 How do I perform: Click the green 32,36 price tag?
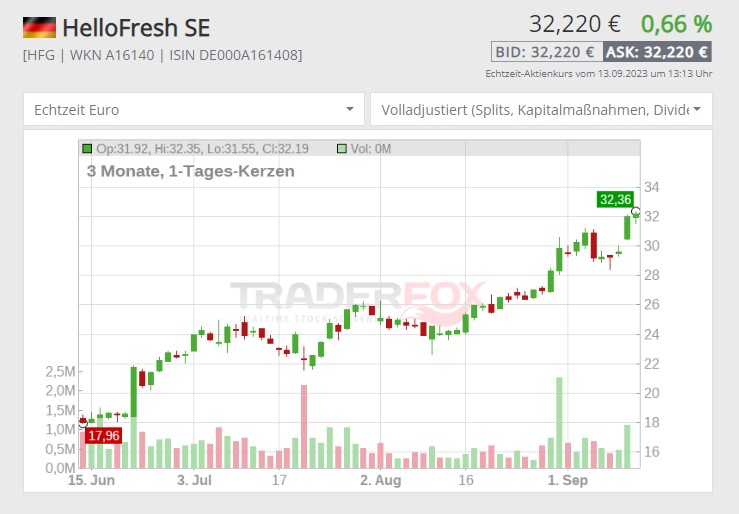pyautogui.click(x=615, y=200)
